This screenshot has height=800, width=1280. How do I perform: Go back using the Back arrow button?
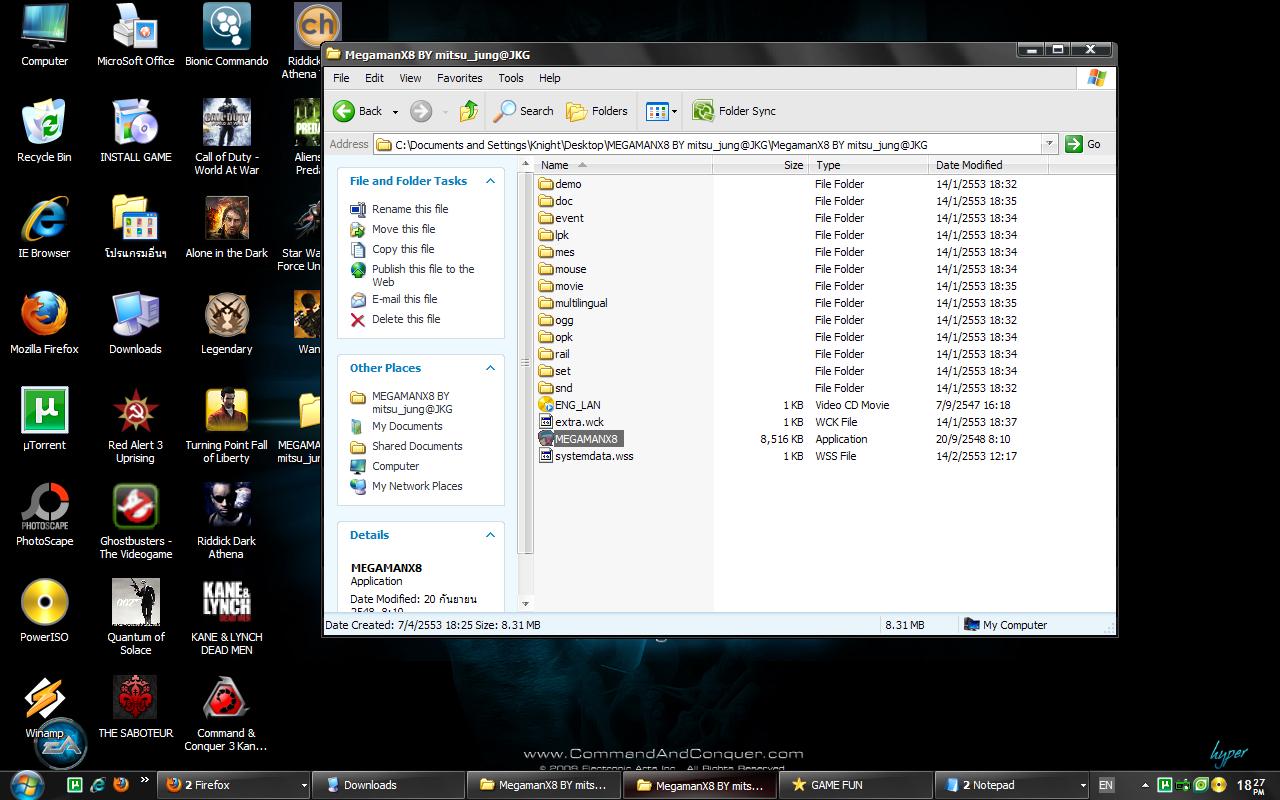coord(358,111)
